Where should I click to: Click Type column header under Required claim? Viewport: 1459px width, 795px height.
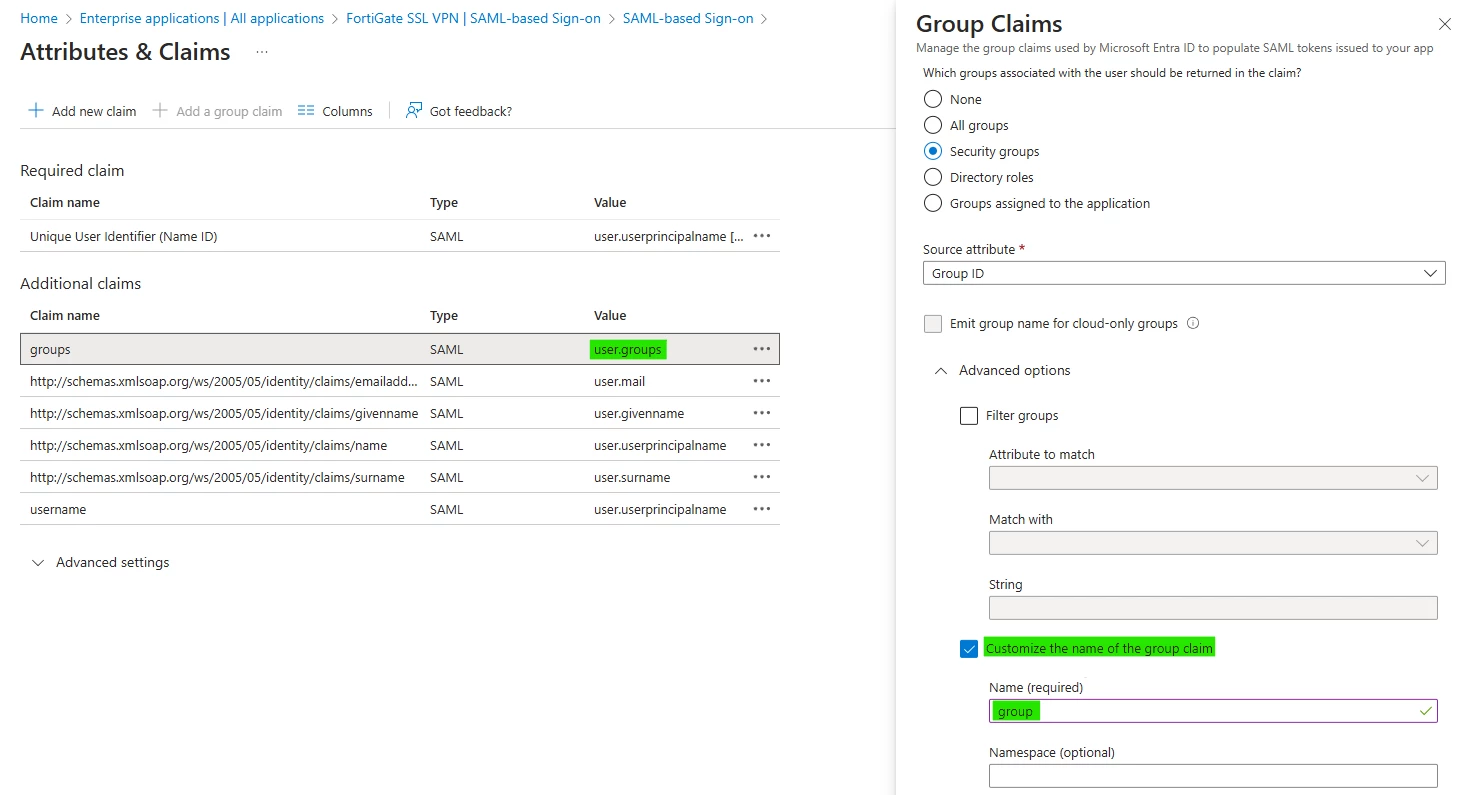tap(444, 202)
